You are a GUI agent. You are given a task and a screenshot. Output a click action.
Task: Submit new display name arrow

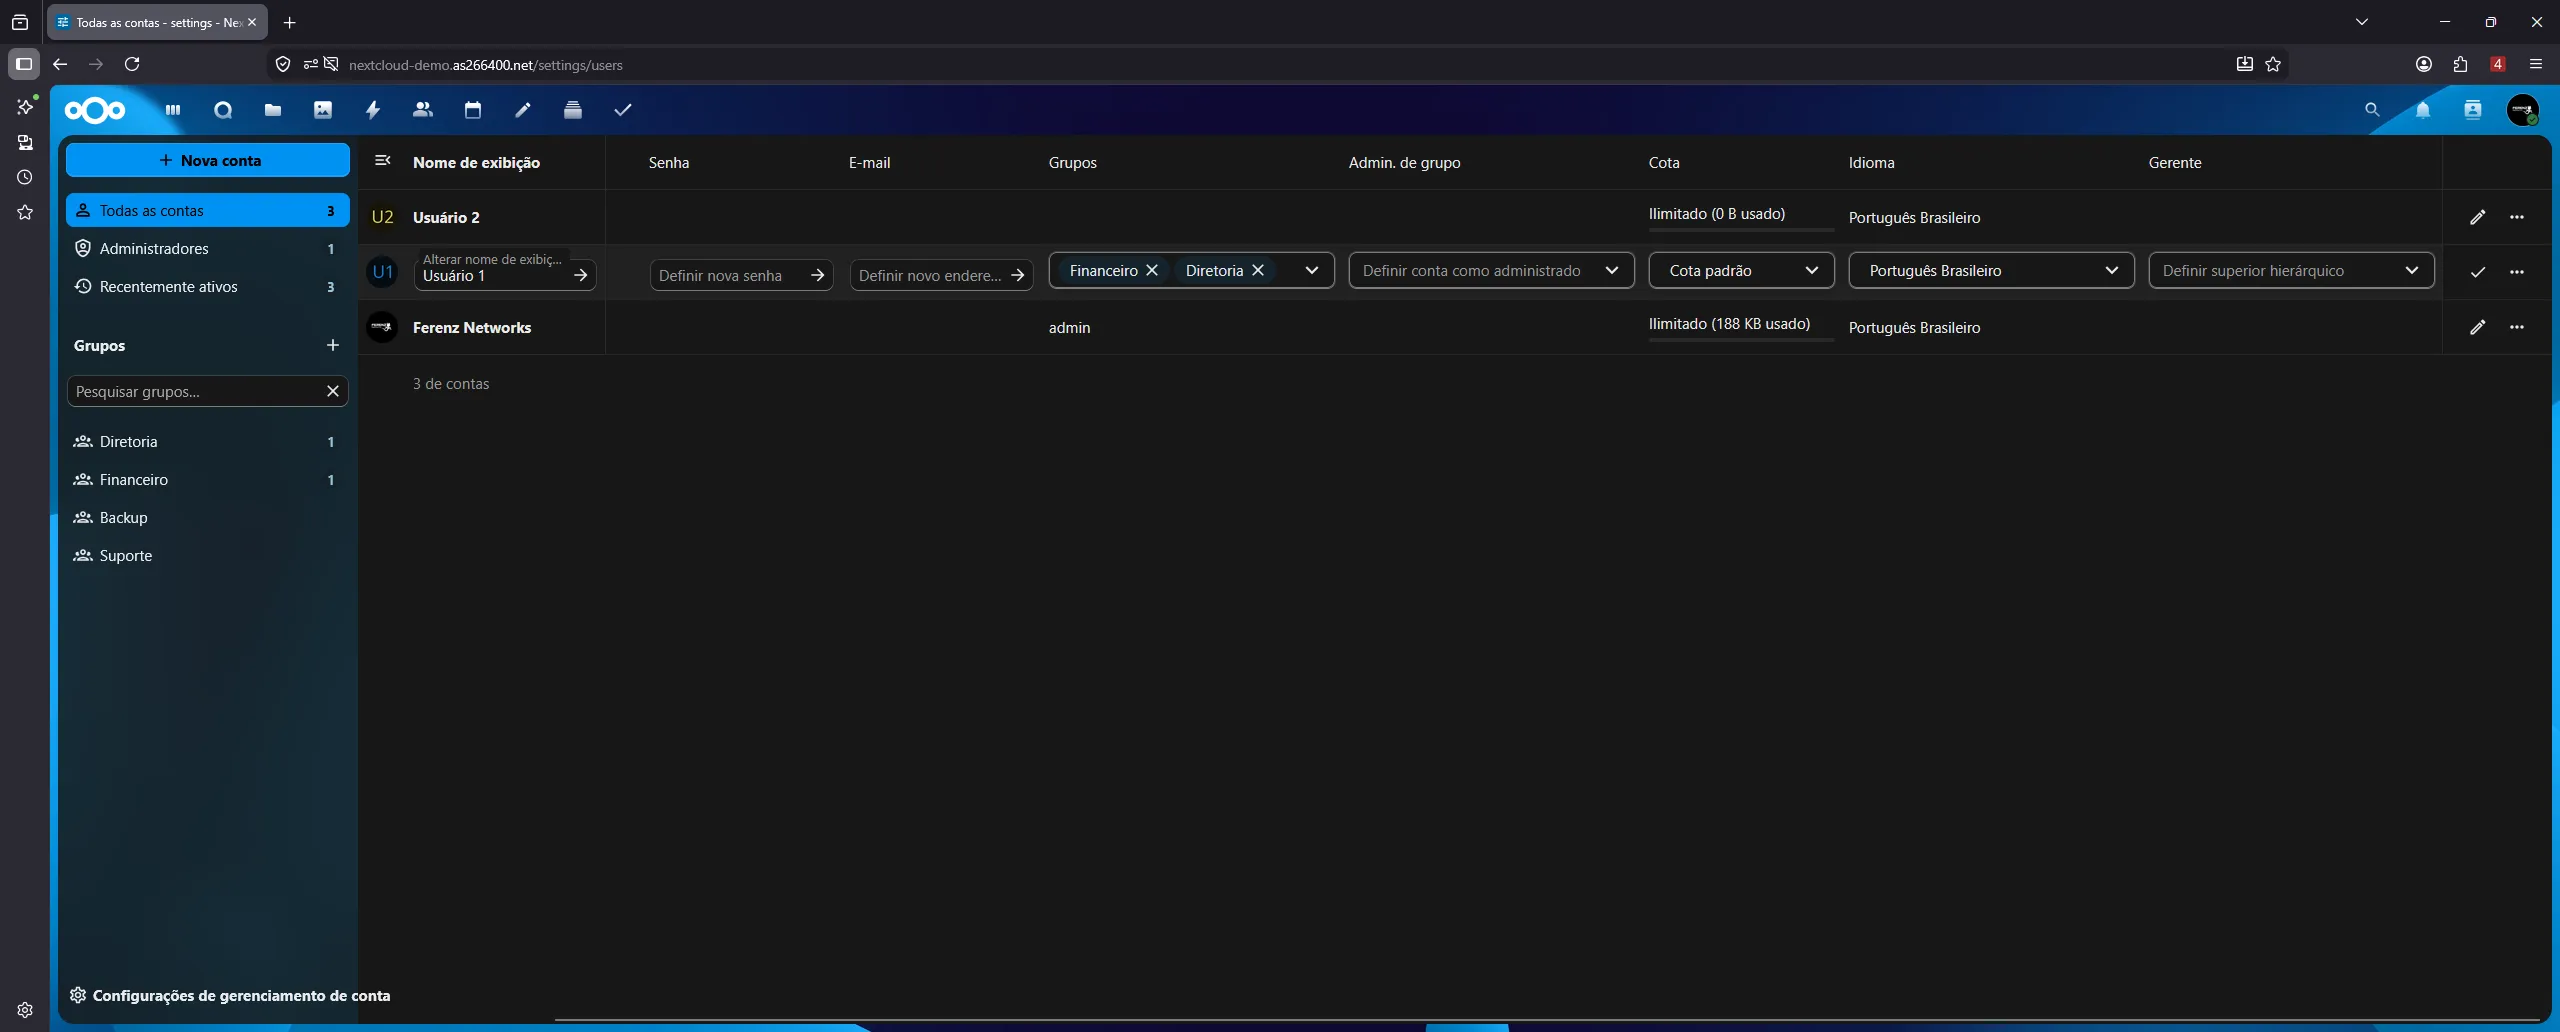click(581, 275)
